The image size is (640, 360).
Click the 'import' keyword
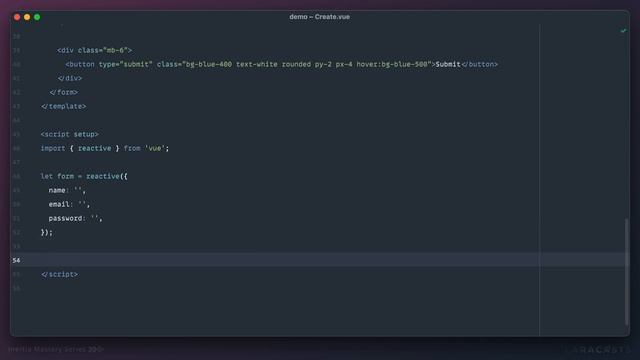point(53,148)
